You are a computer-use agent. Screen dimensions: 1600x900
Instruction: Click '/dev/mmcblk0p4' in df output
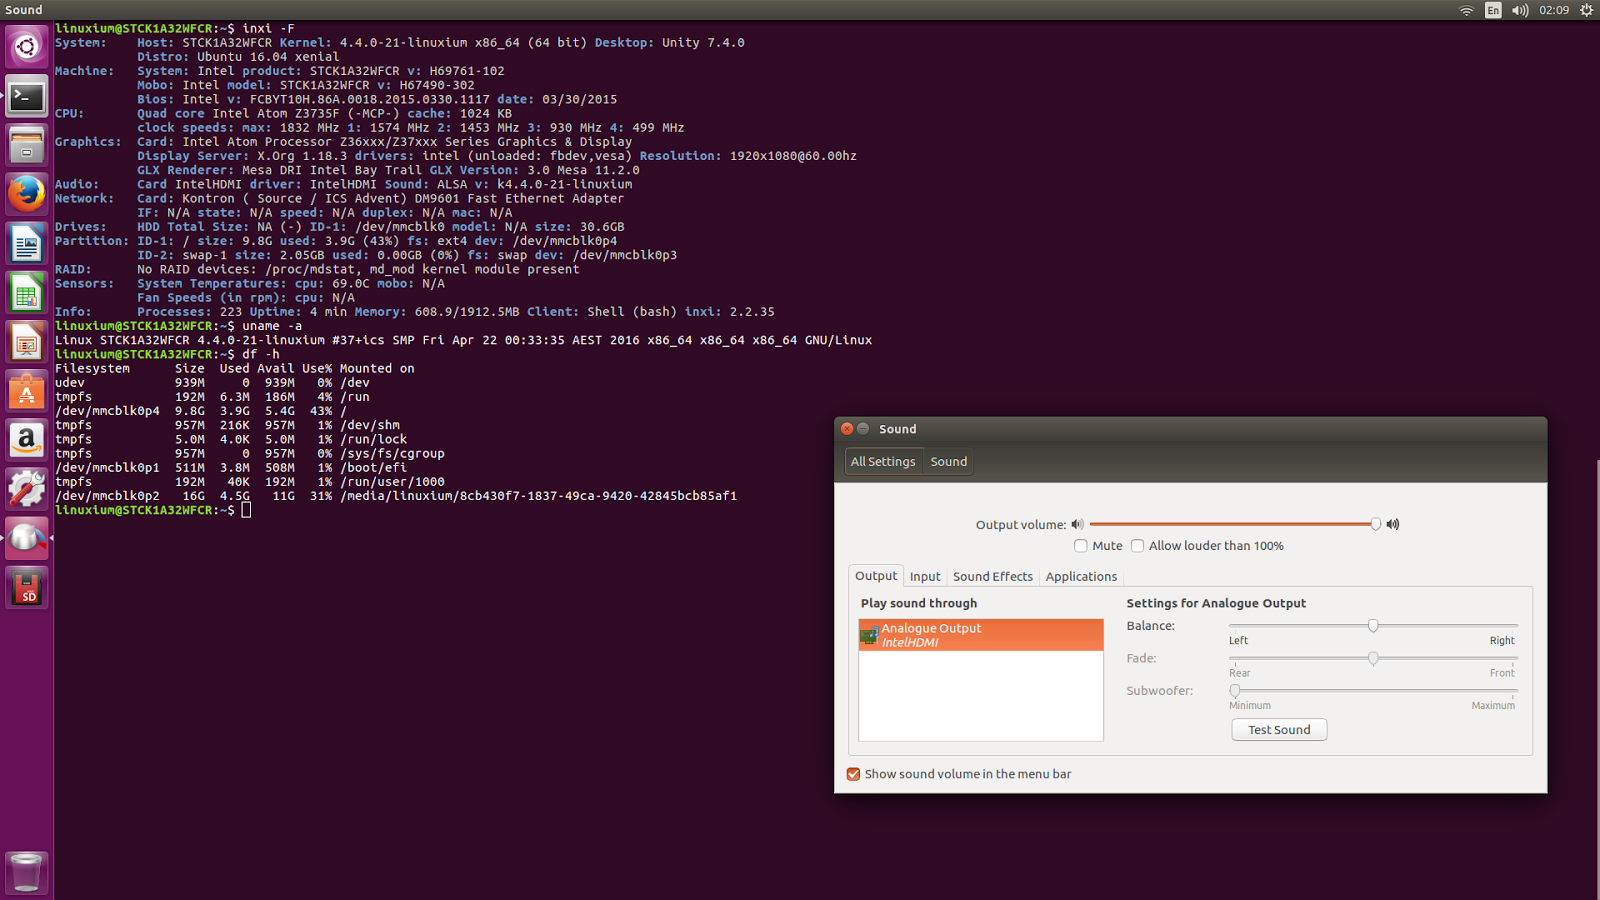(x=107, y=411)
